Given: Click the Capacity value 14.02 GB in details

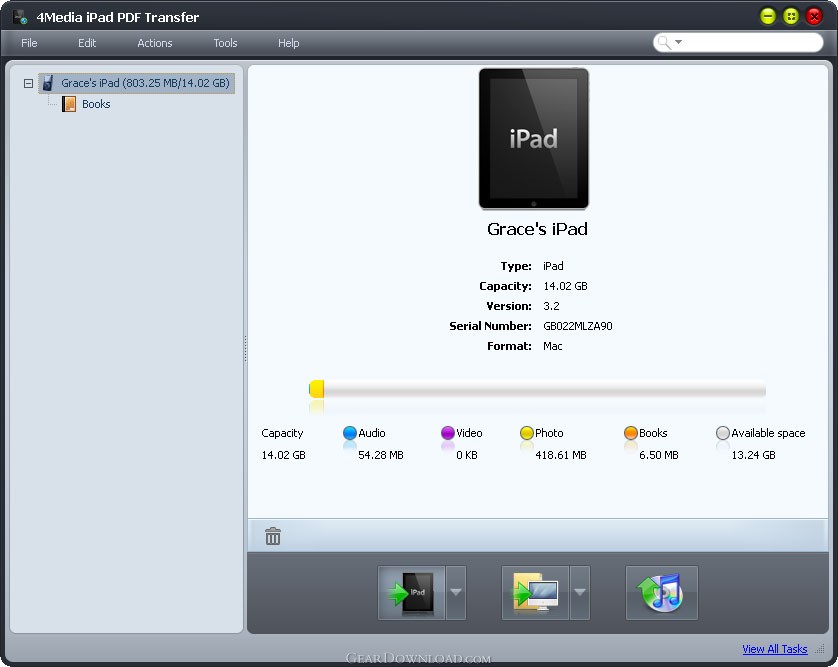Looking at the screenshot, I should point(565,286).
